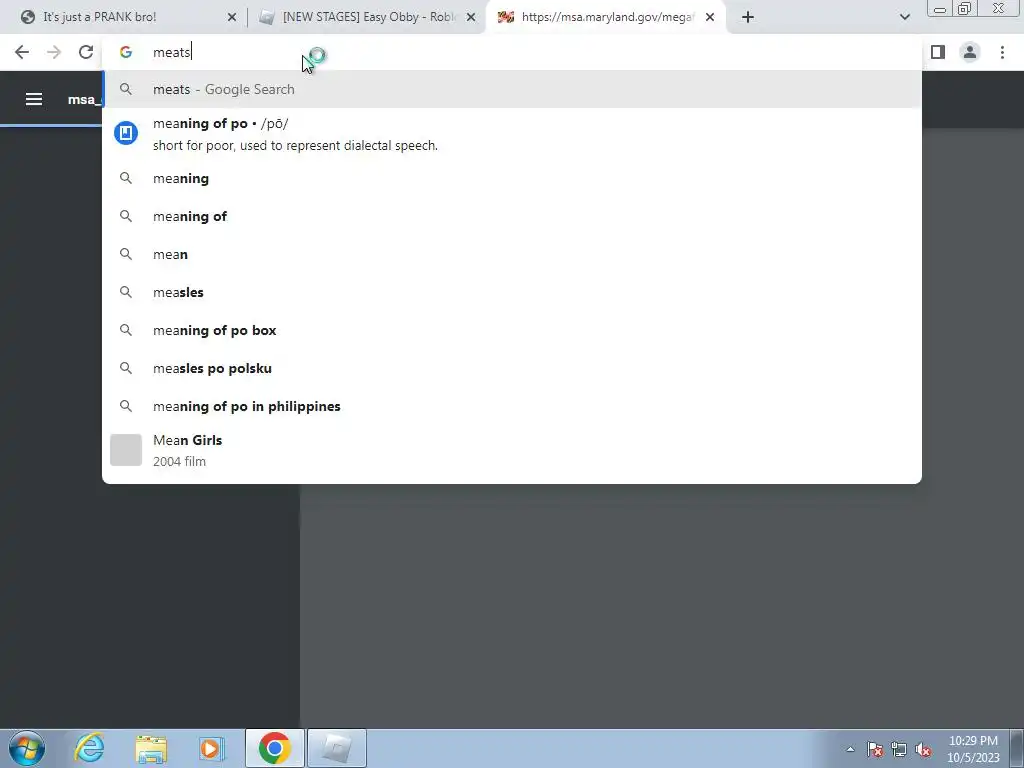1024x768 pixels.
Task: Click the magnifier icon beside "measles"
Action: pos(126,292)
